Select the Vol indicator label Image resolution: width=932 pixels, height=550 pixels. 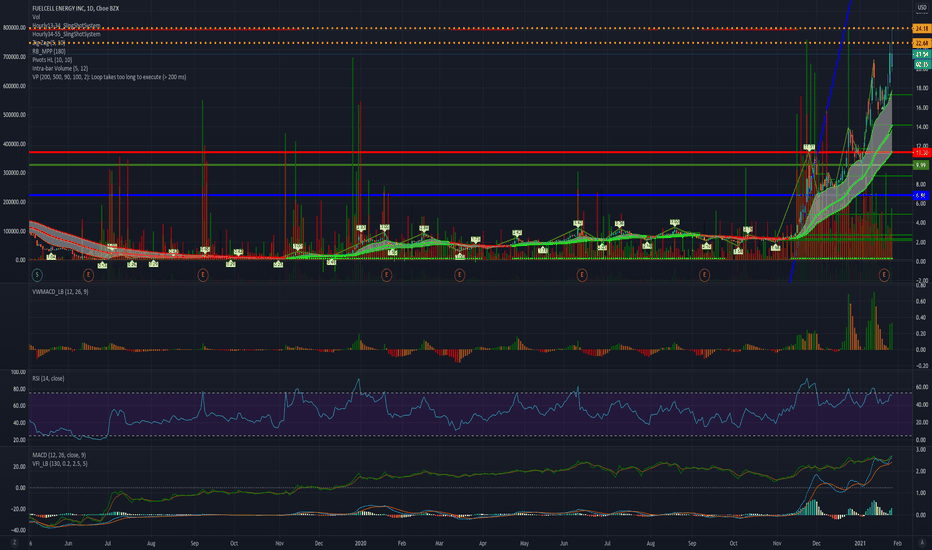tap(36, 17)
